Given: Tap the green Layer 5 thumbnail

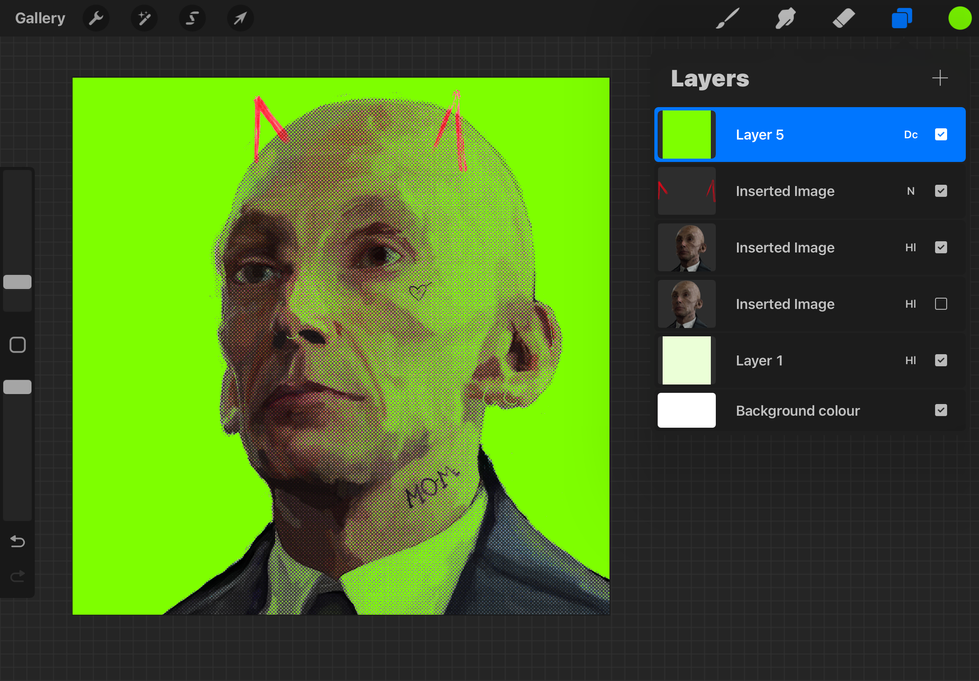Looking at the screenshot, I should [x=687, y=135].
